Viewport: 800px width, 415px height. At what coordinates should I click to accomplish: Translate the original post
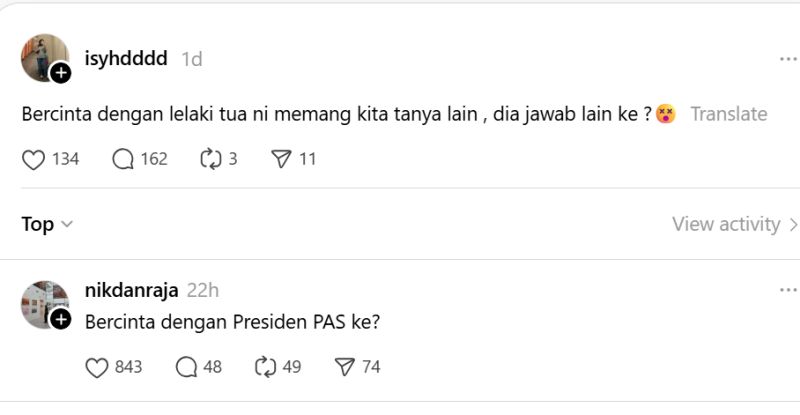(x=728, y=114)
